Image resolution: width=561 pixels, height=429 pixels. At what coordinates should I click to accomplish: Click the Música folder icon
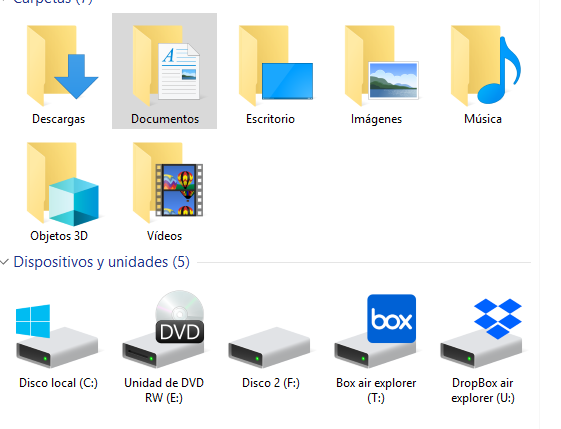pos(486,65)
